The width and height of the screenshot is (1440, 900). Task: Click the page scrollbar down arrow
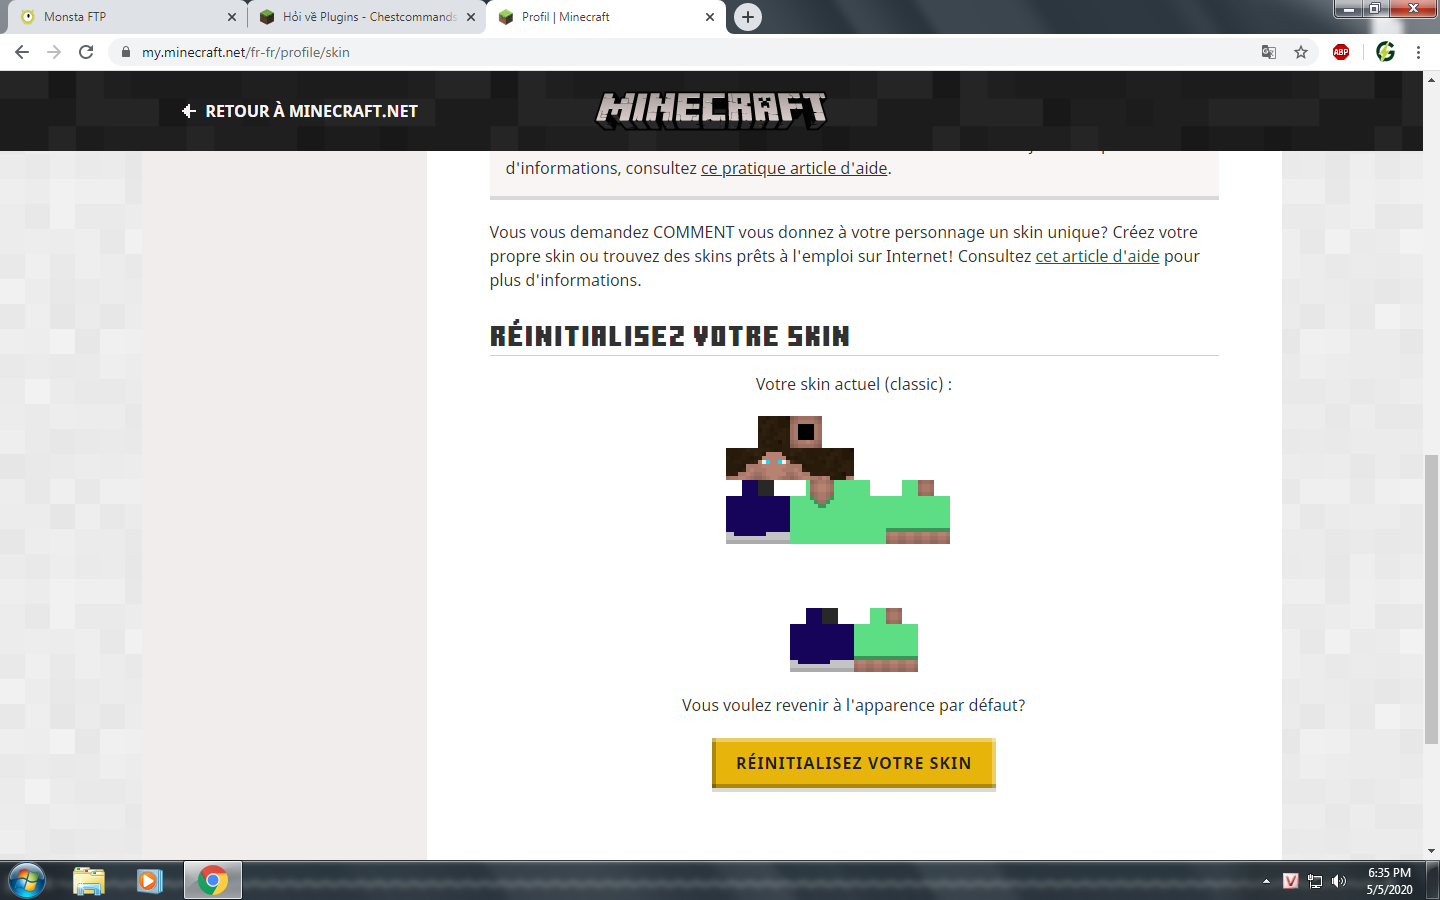[x=1431, y=851]
